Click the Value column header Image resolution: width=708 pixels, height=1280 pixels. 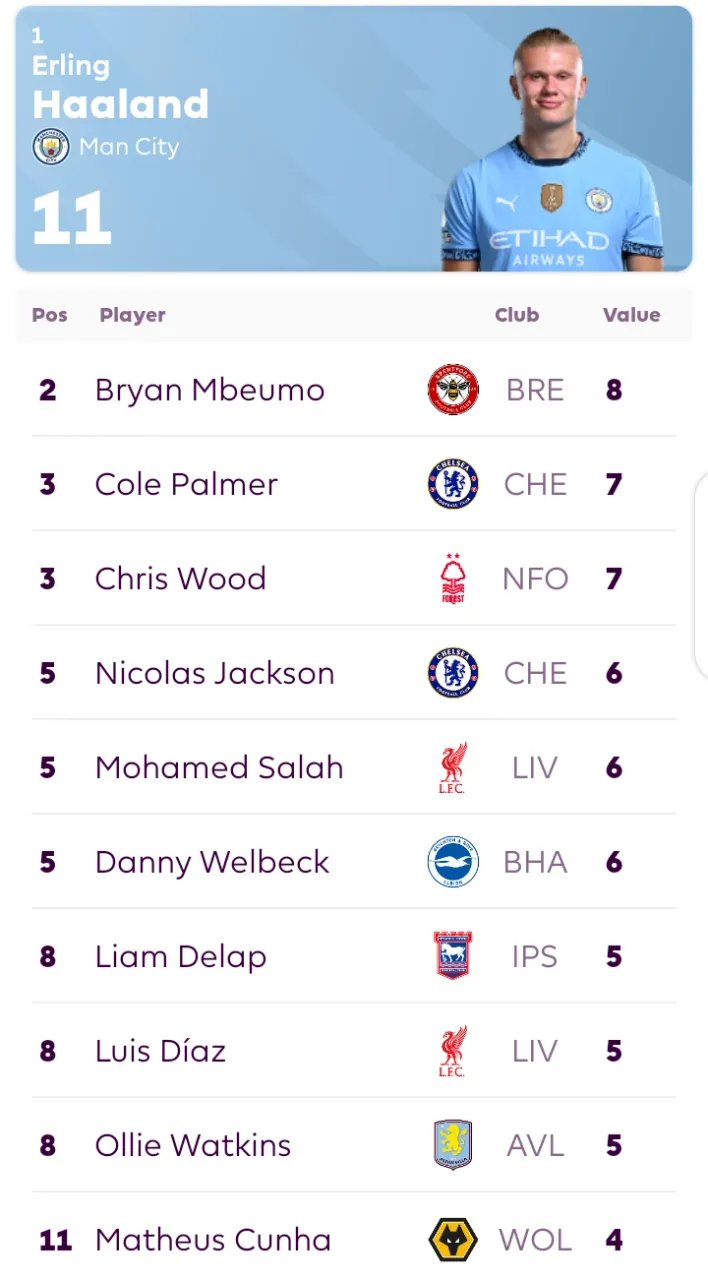tap(631, 315)
